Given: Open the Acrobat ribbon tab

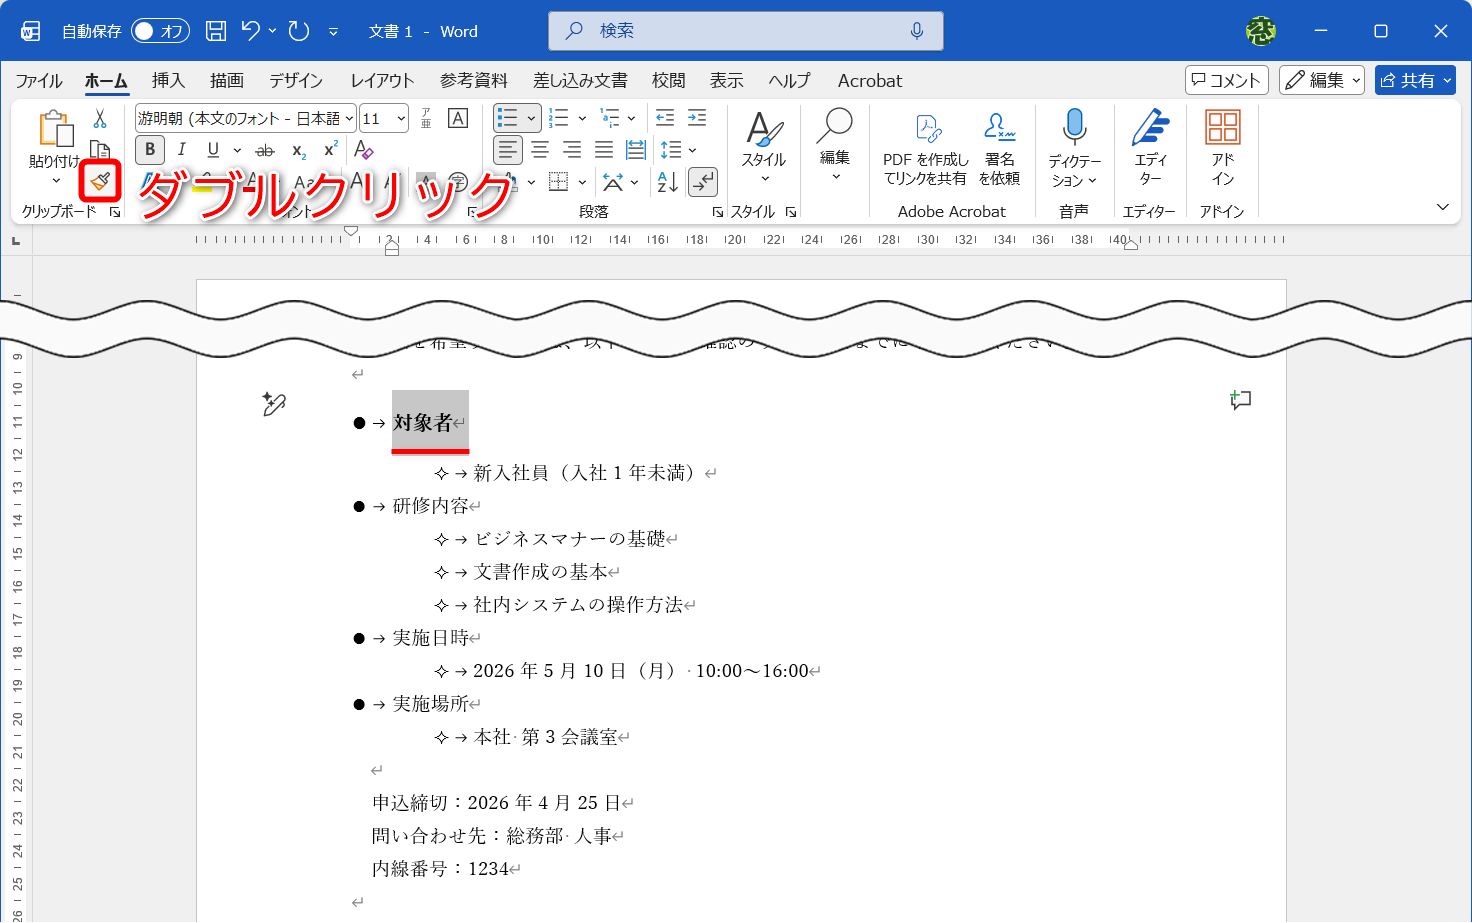Looking at the screenshot, I should (x=868, y=80).
